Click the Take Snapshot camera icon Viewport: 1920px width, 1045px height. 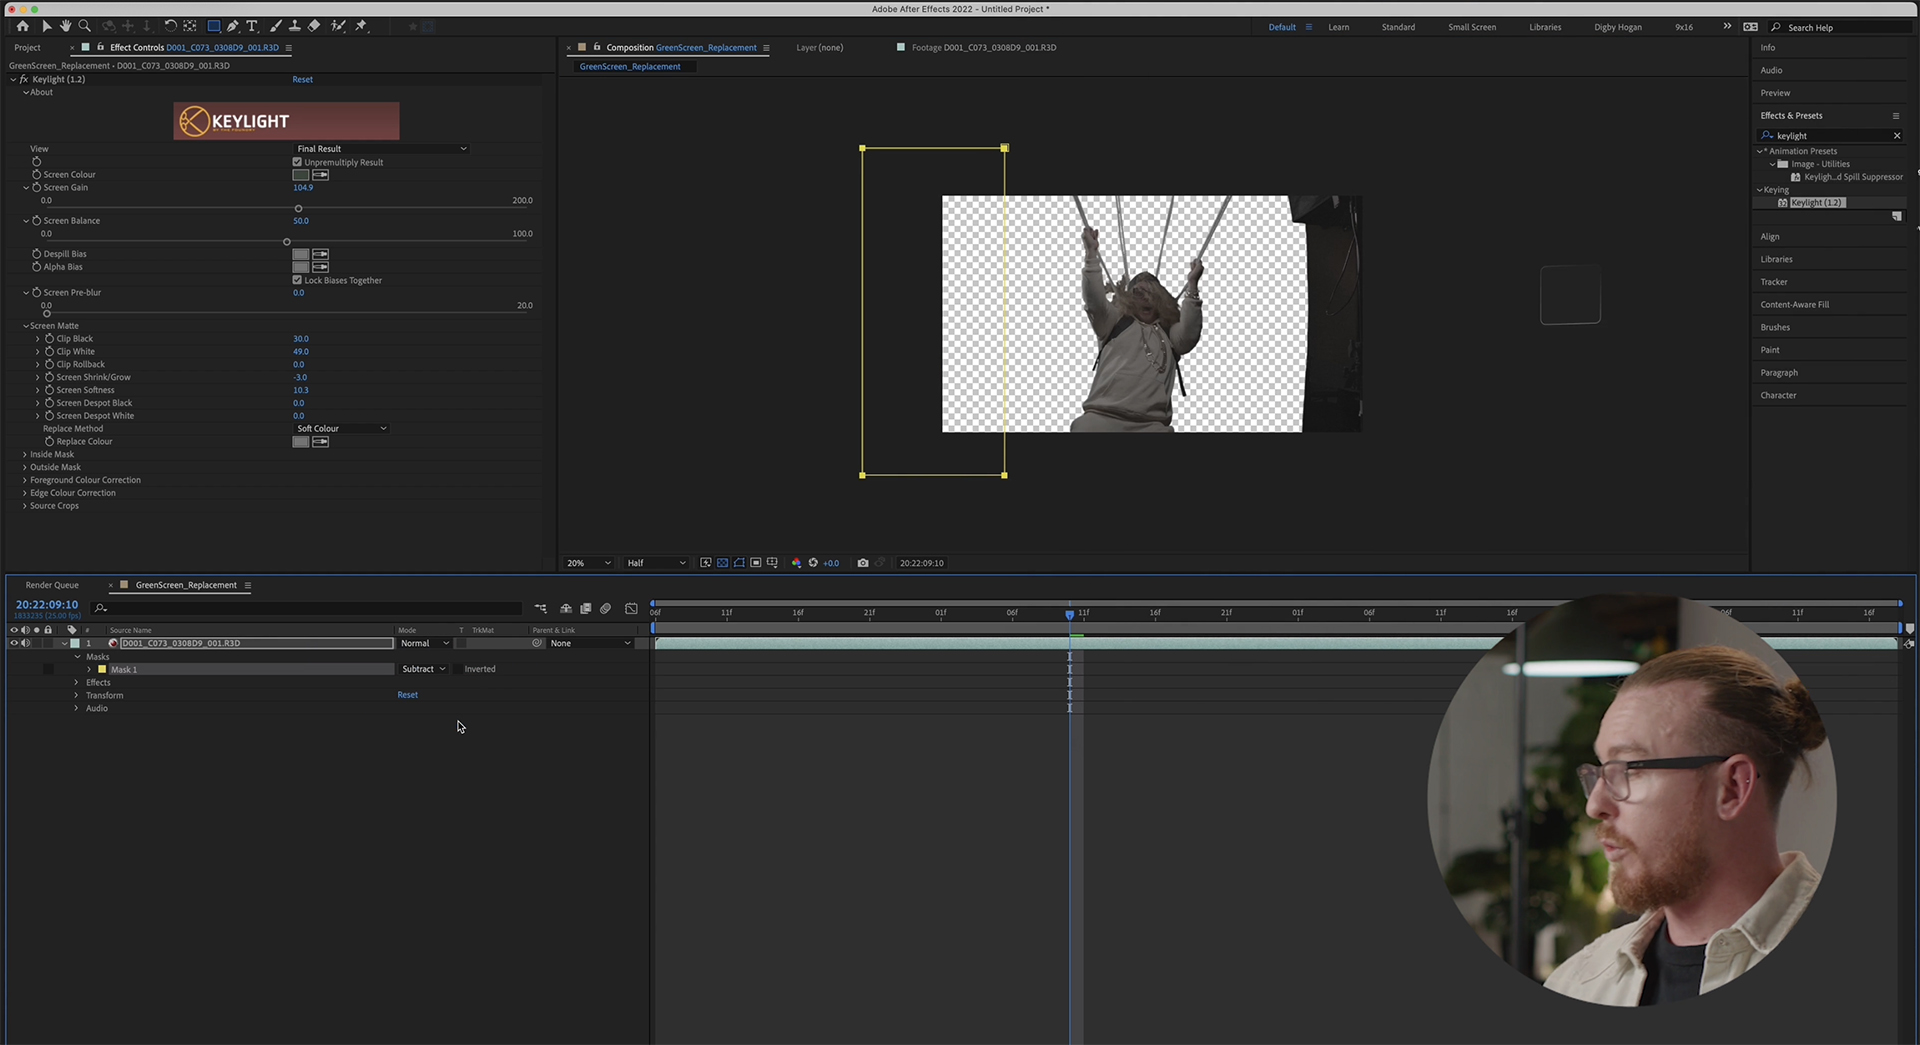pos(862,563)
